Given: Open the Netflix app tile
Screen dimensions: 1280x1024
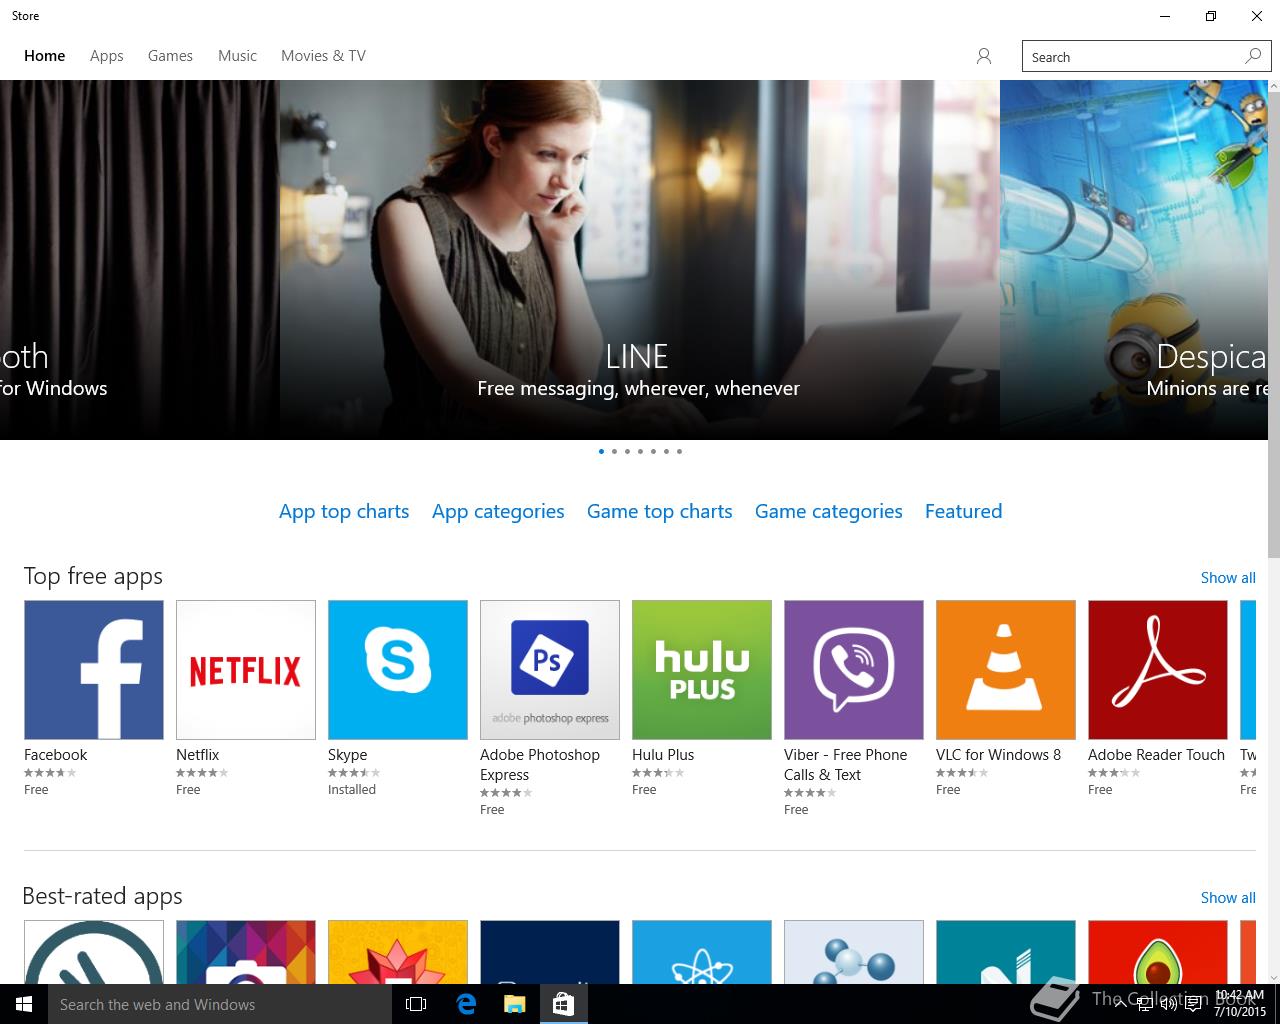Looking at the screenshot, I should click(x=246, y=670).
